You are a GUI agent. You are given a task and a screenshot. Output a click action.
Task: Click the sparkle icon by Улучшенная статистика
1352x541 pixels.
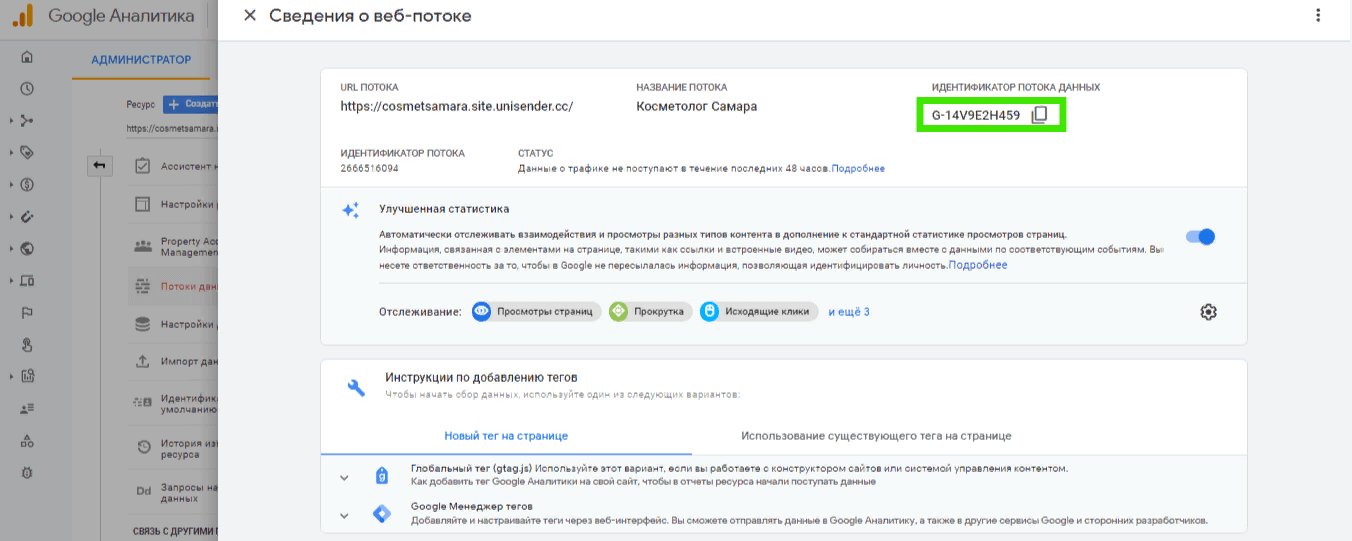click(350, 211)
